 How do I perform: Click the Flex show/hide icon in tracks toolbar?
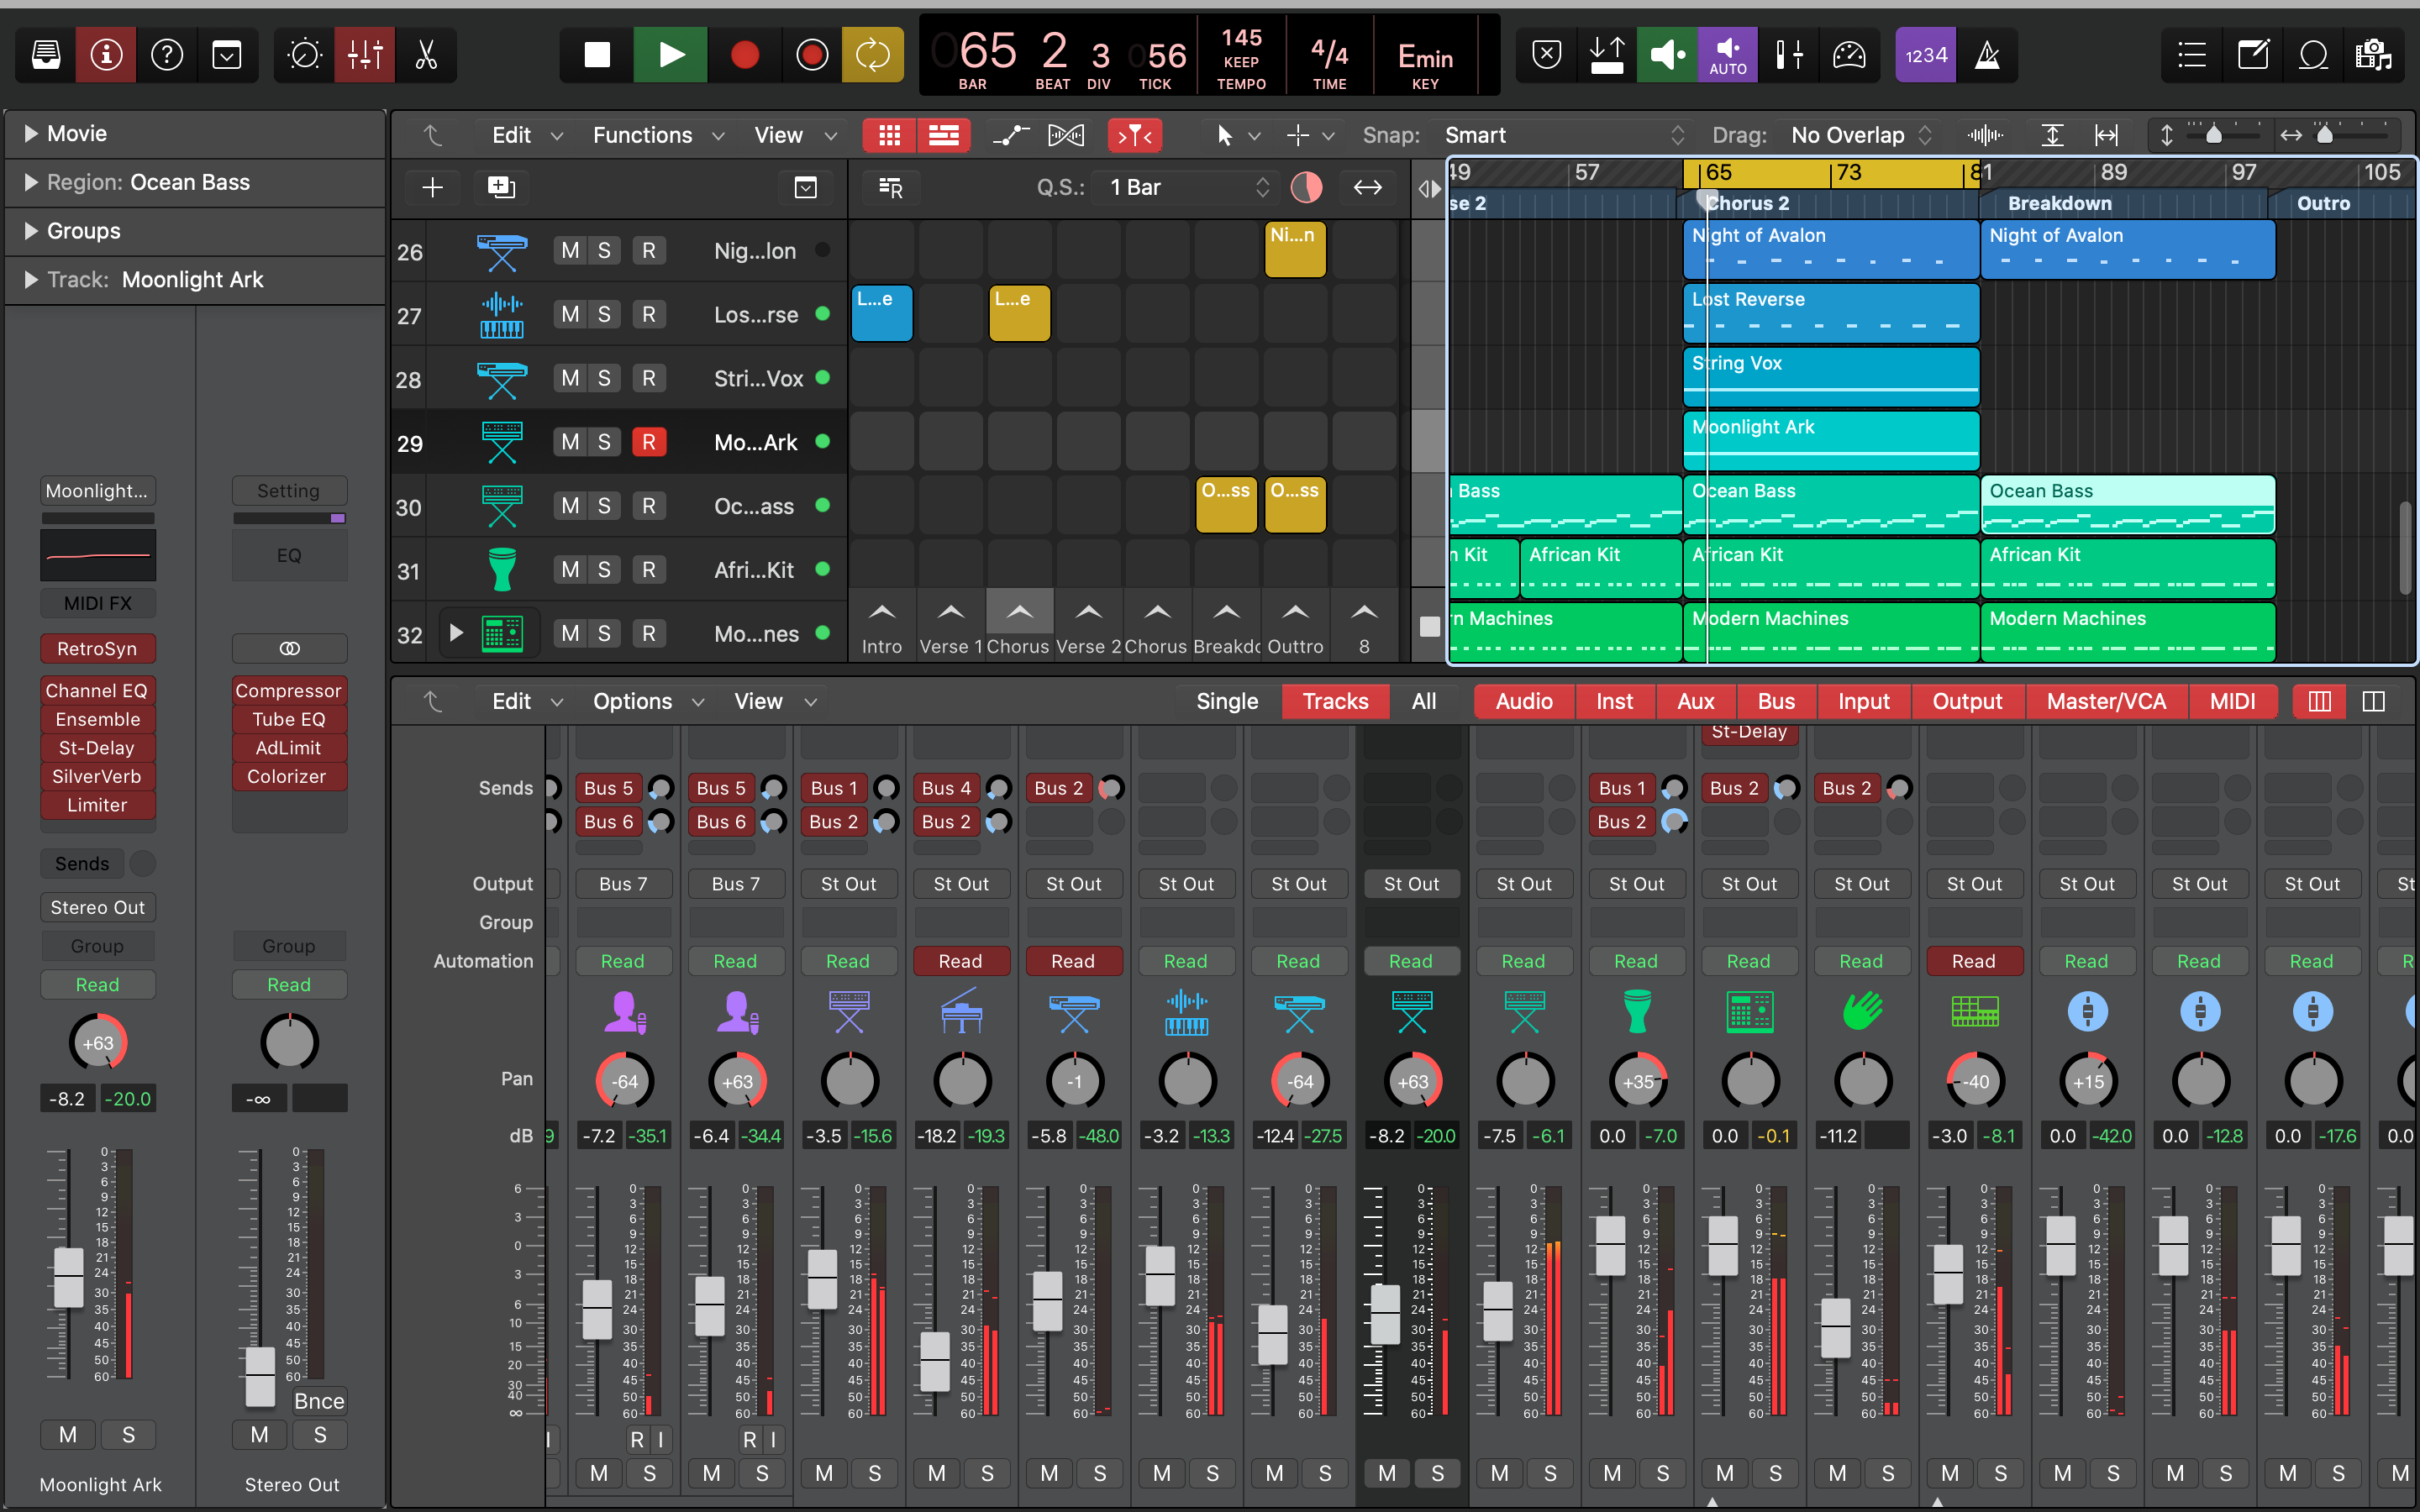[1065, 135]
